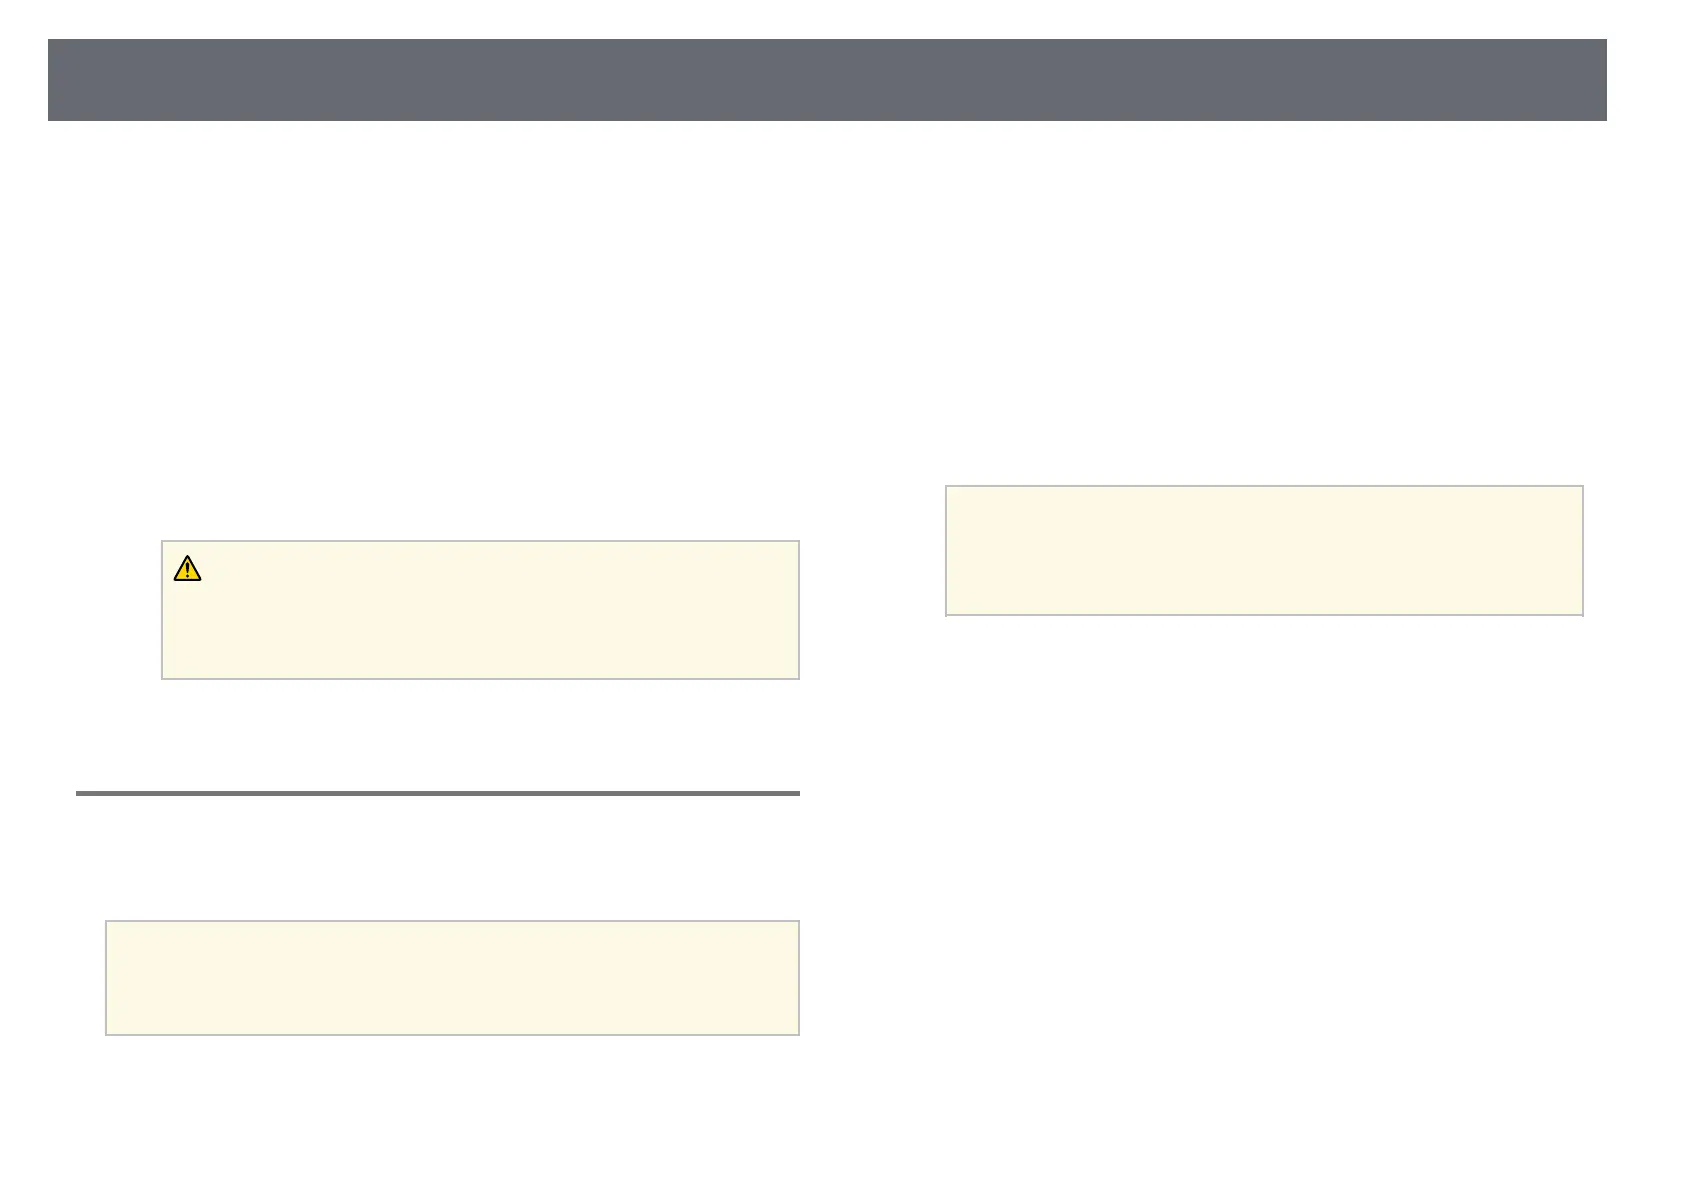Click the white margin below the bottom-left note box

tap(452, 1100)
